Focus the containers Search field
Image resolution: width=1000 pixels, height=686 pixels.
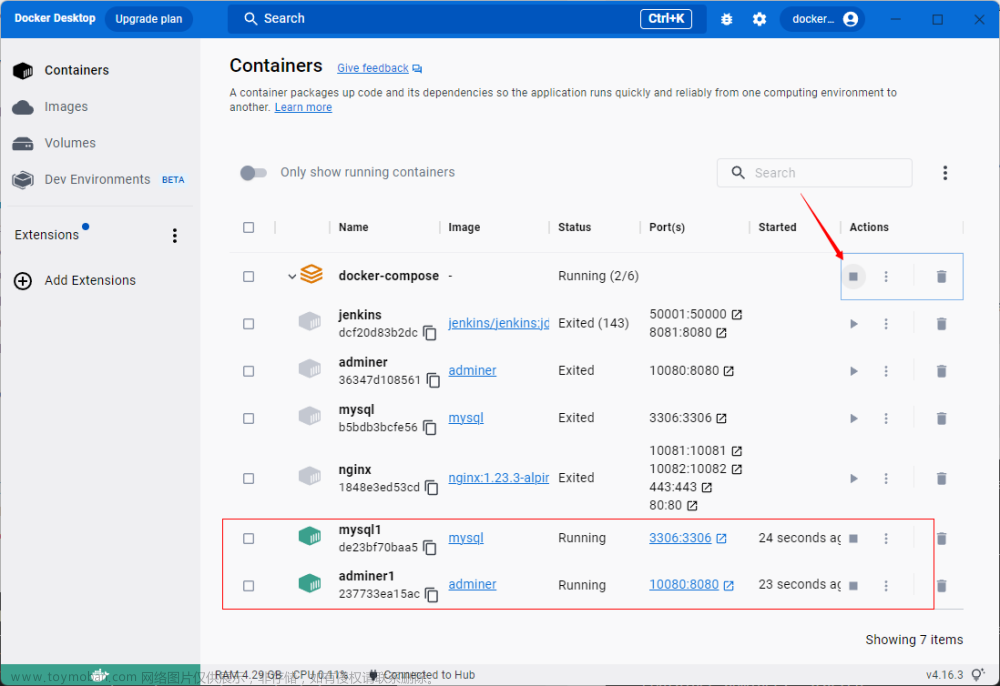click(x=814, y=173)
